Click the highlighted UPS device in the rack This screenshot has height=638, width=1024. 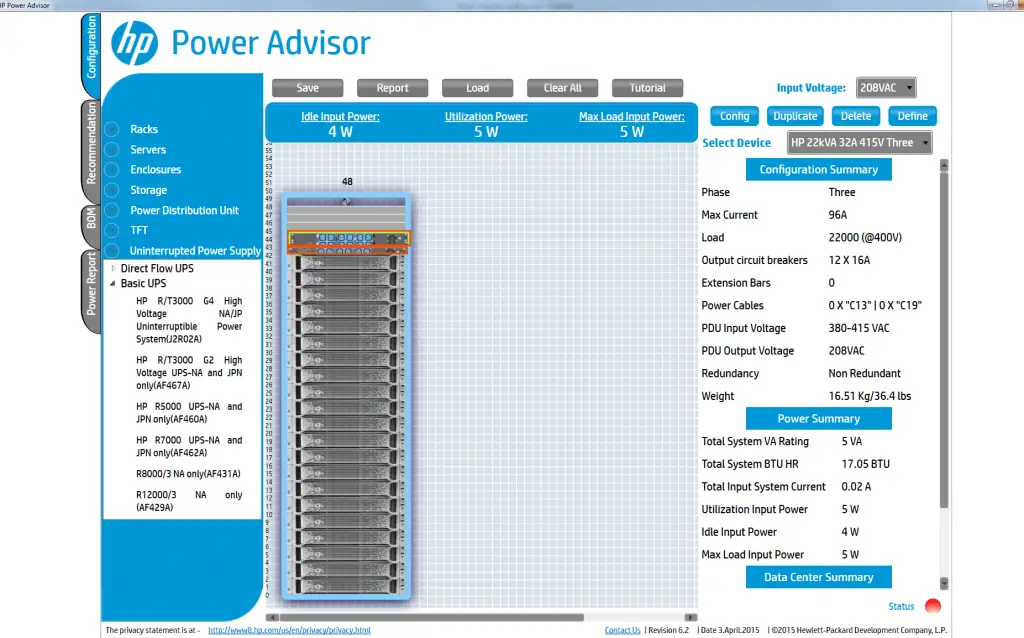(347, 239)
